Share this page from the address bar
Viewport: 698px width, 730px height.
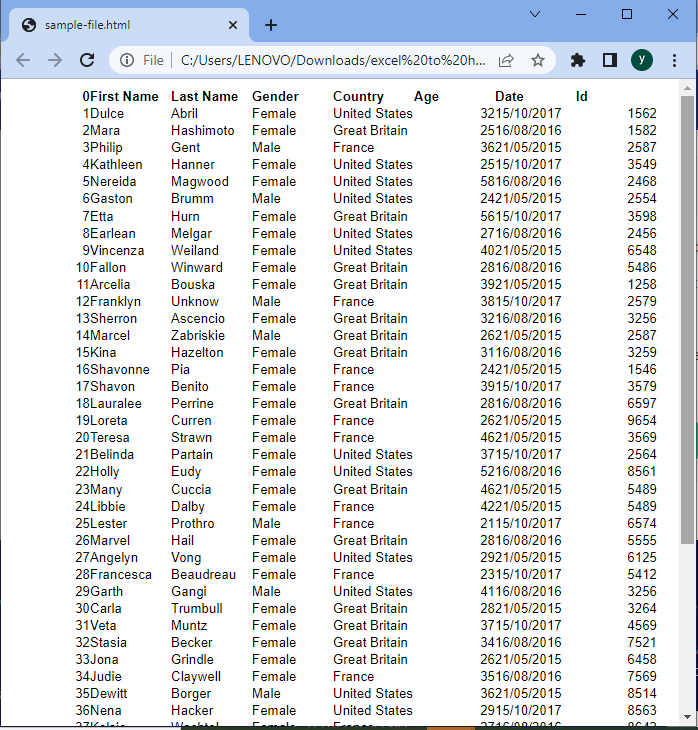pos(507,60)
